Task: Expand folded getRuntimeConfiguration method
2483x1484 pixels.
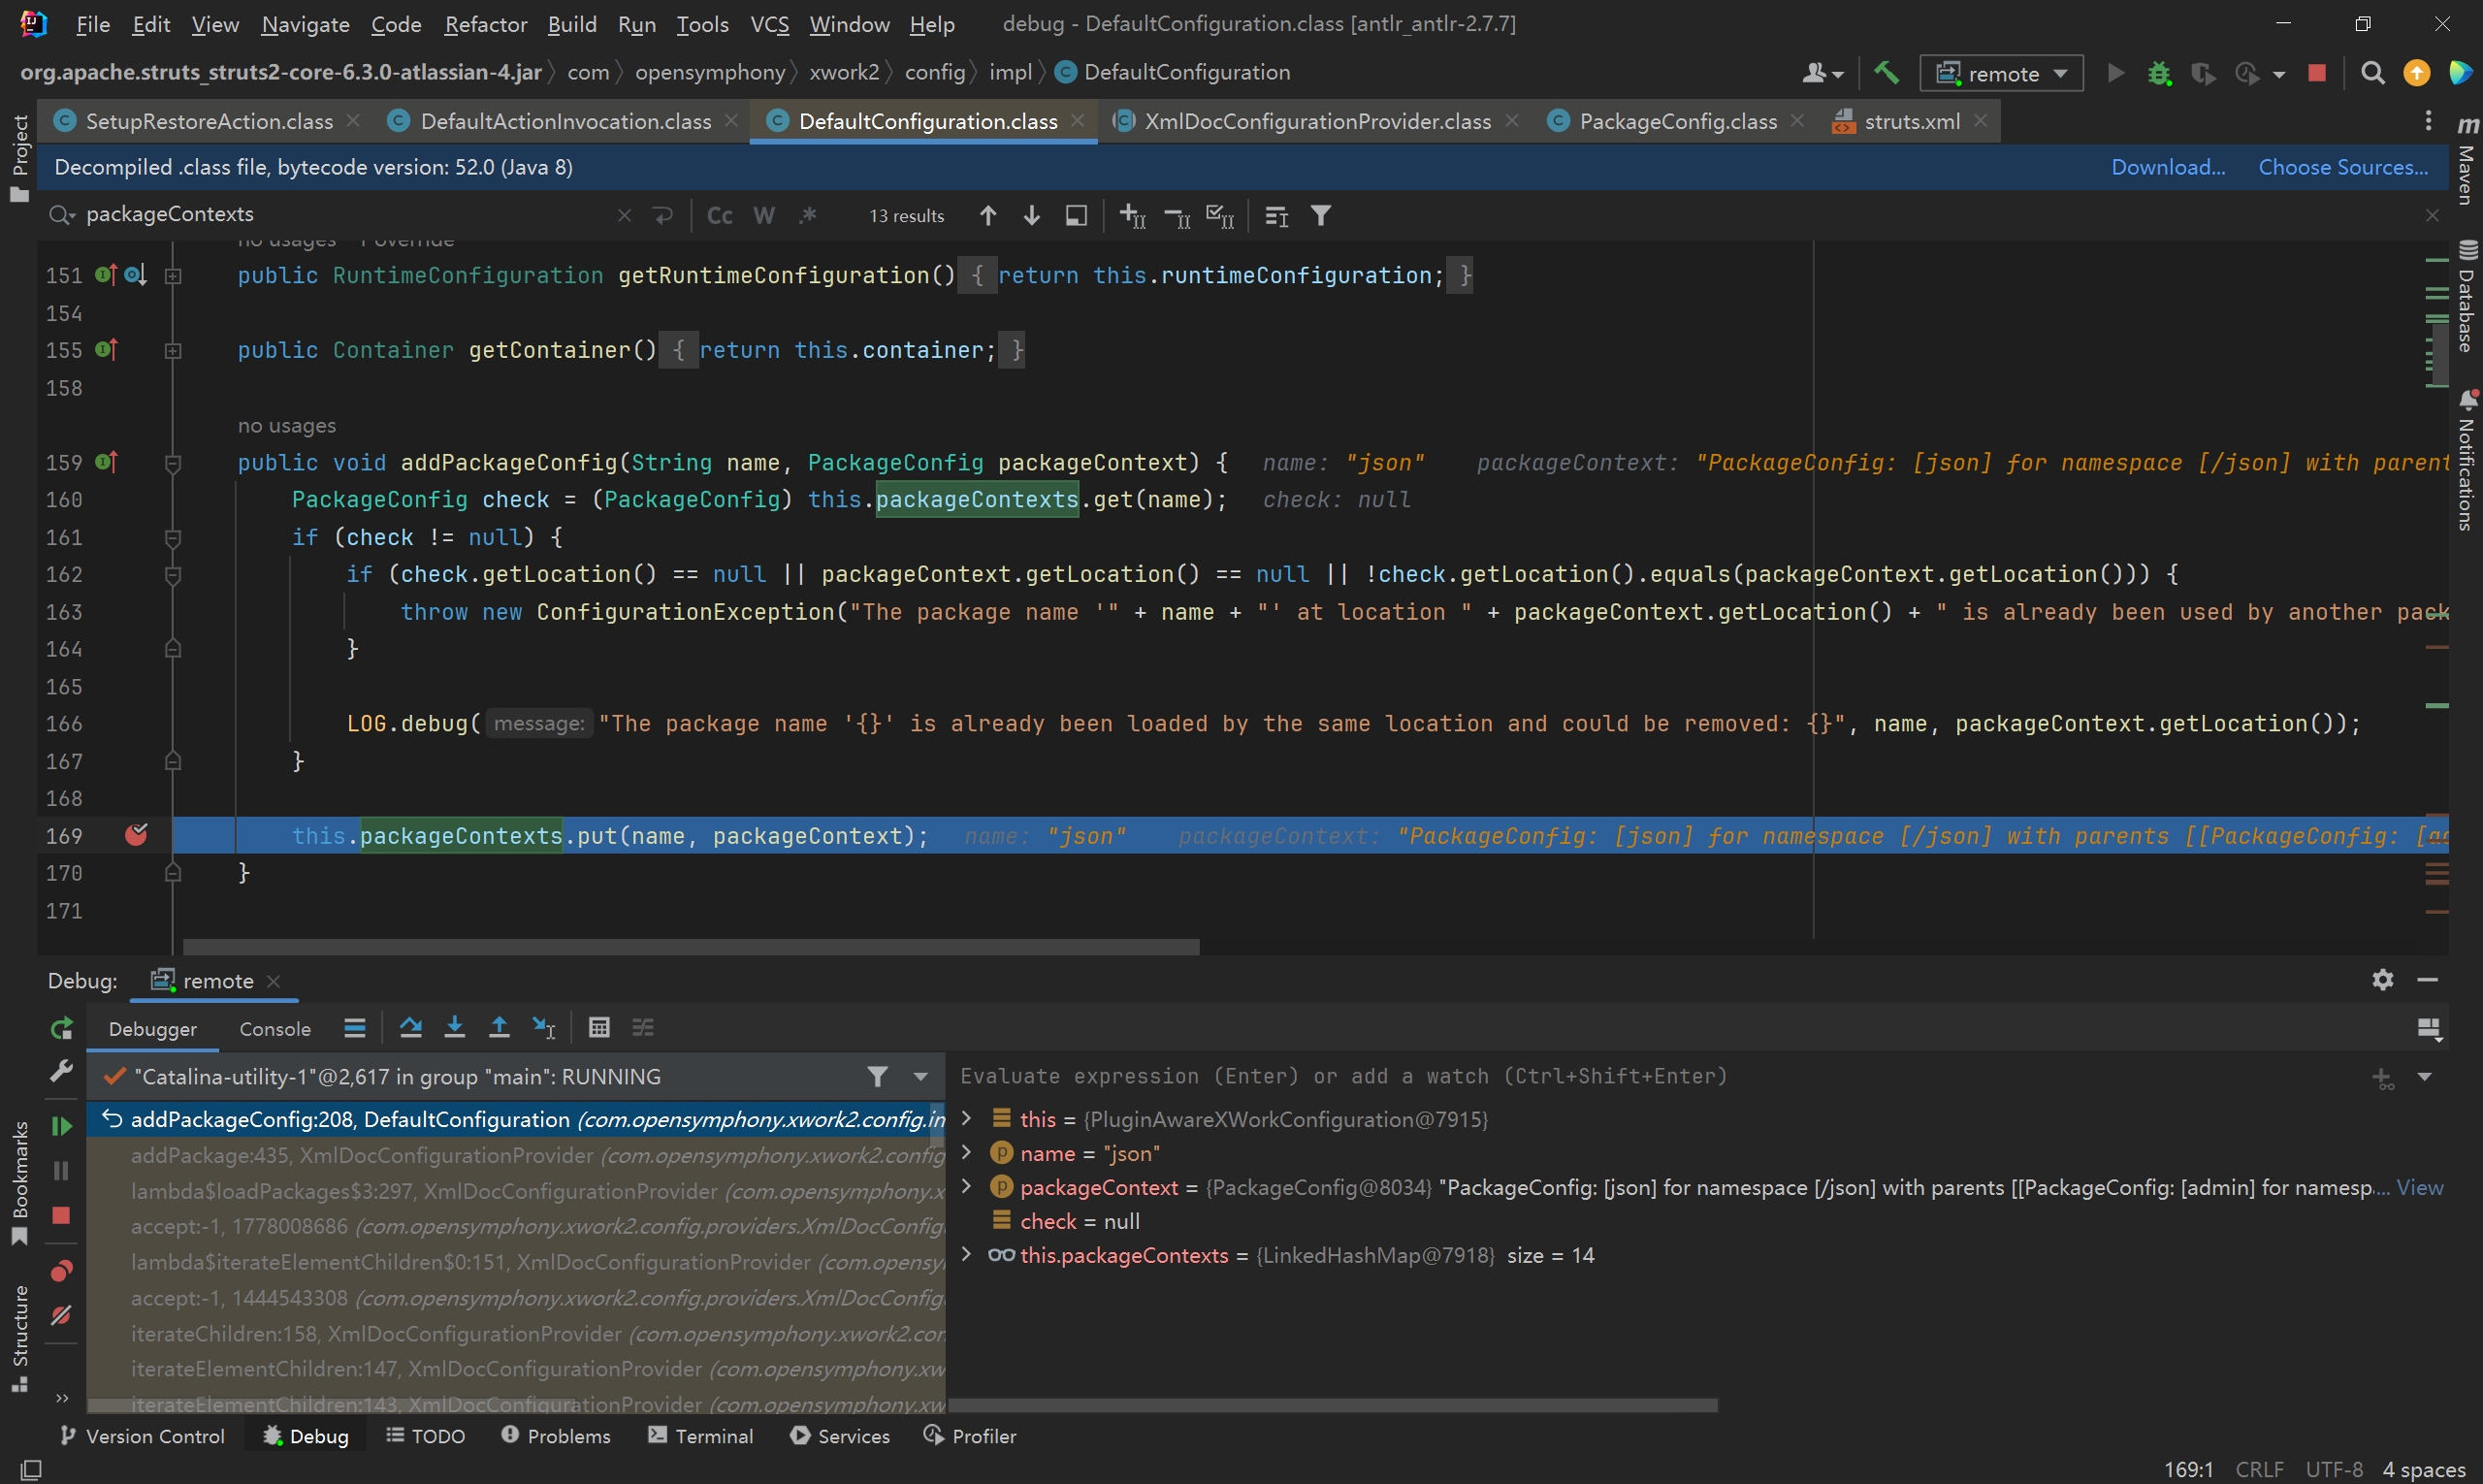Action: click(172, 275)
